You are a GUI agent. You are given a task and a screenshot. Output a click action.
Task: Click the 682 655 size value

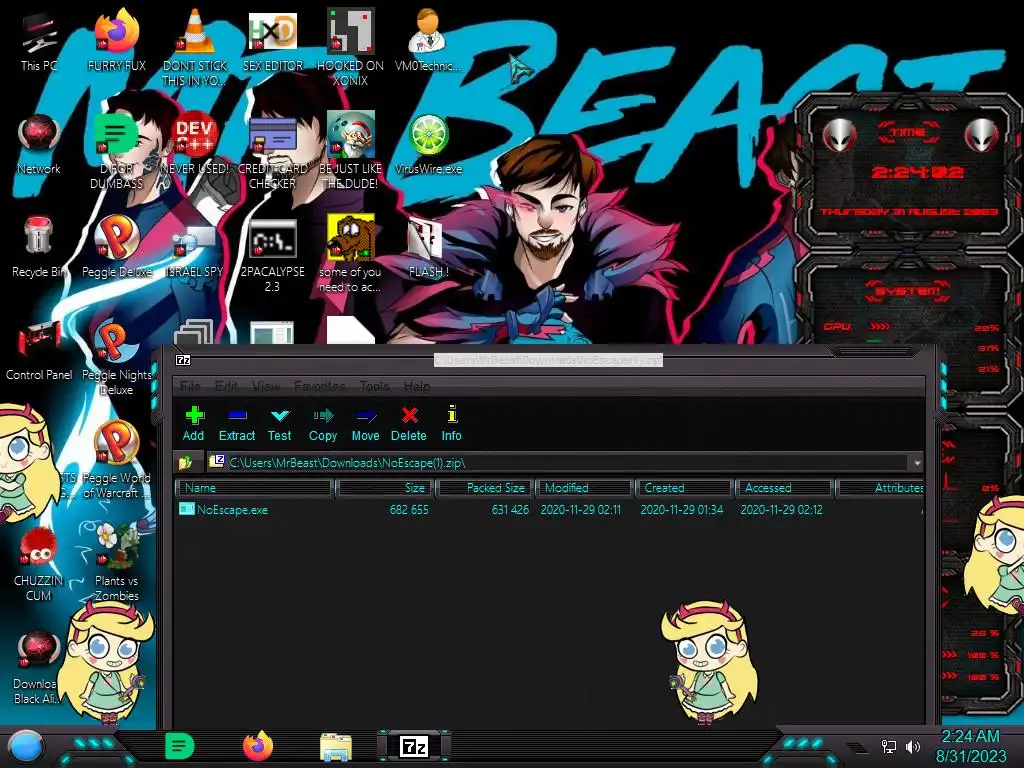click(409, 509)
